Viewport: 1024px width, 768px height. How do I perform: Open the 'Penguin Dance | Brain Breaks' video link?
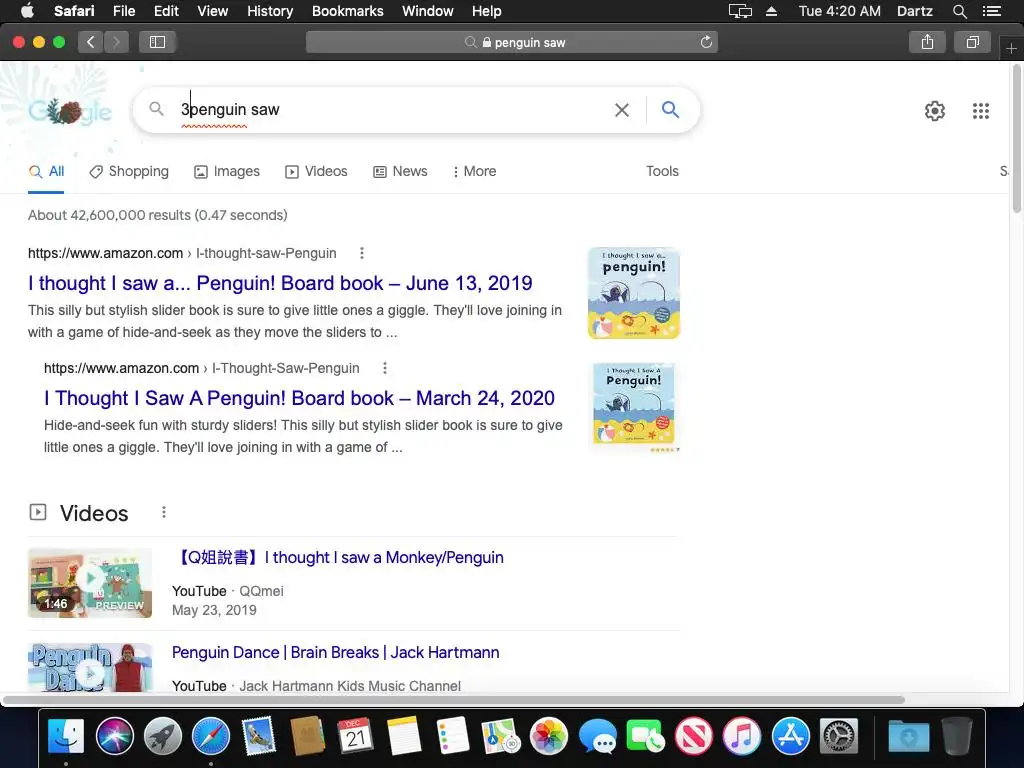pos(336,652)
